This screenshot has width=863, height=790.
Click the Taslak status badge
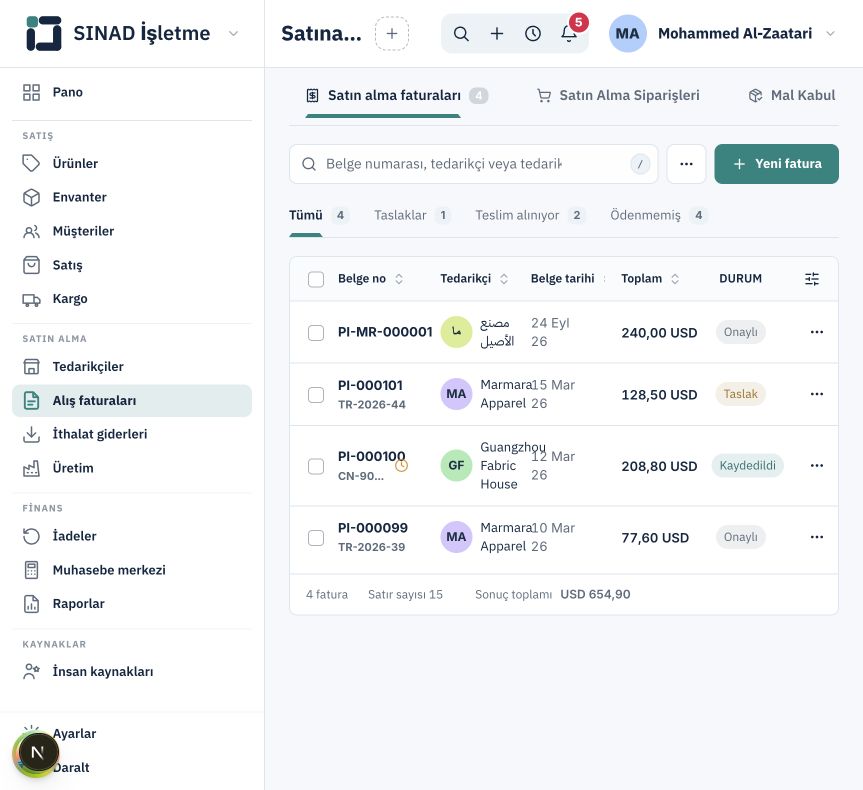pyautogui.click(x=740, y=394)
